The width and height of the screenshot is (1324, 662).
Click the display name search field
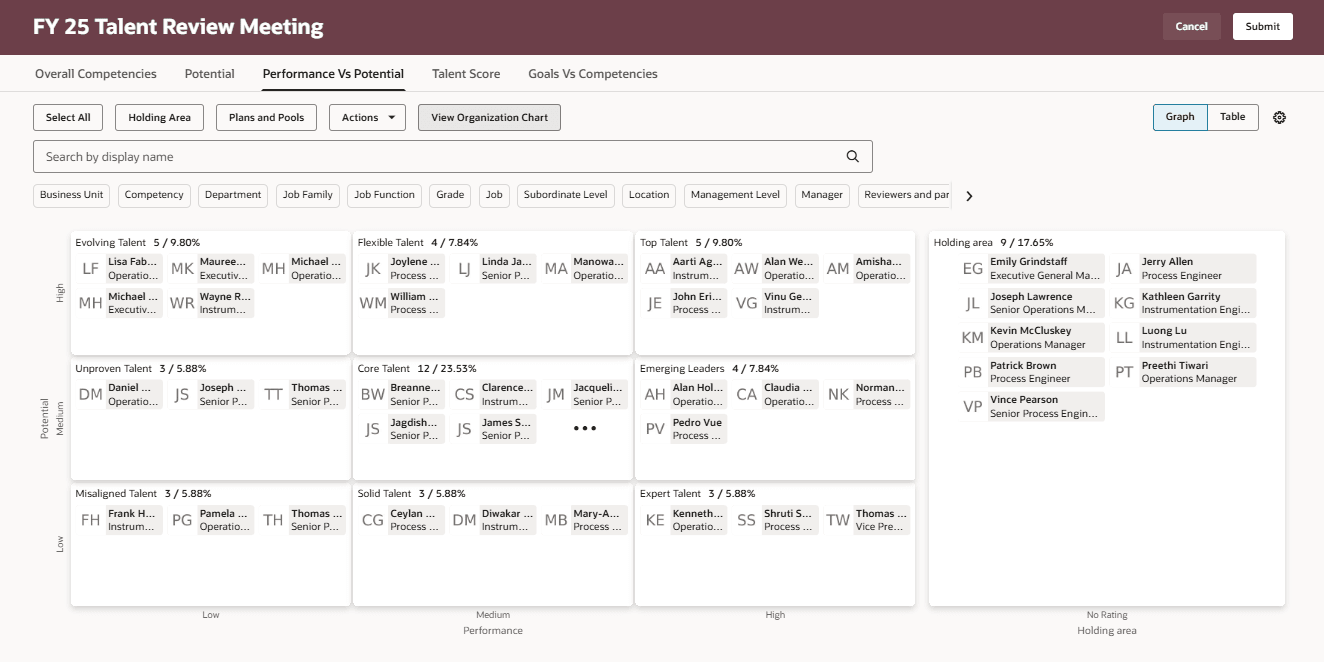click(400, 156)
